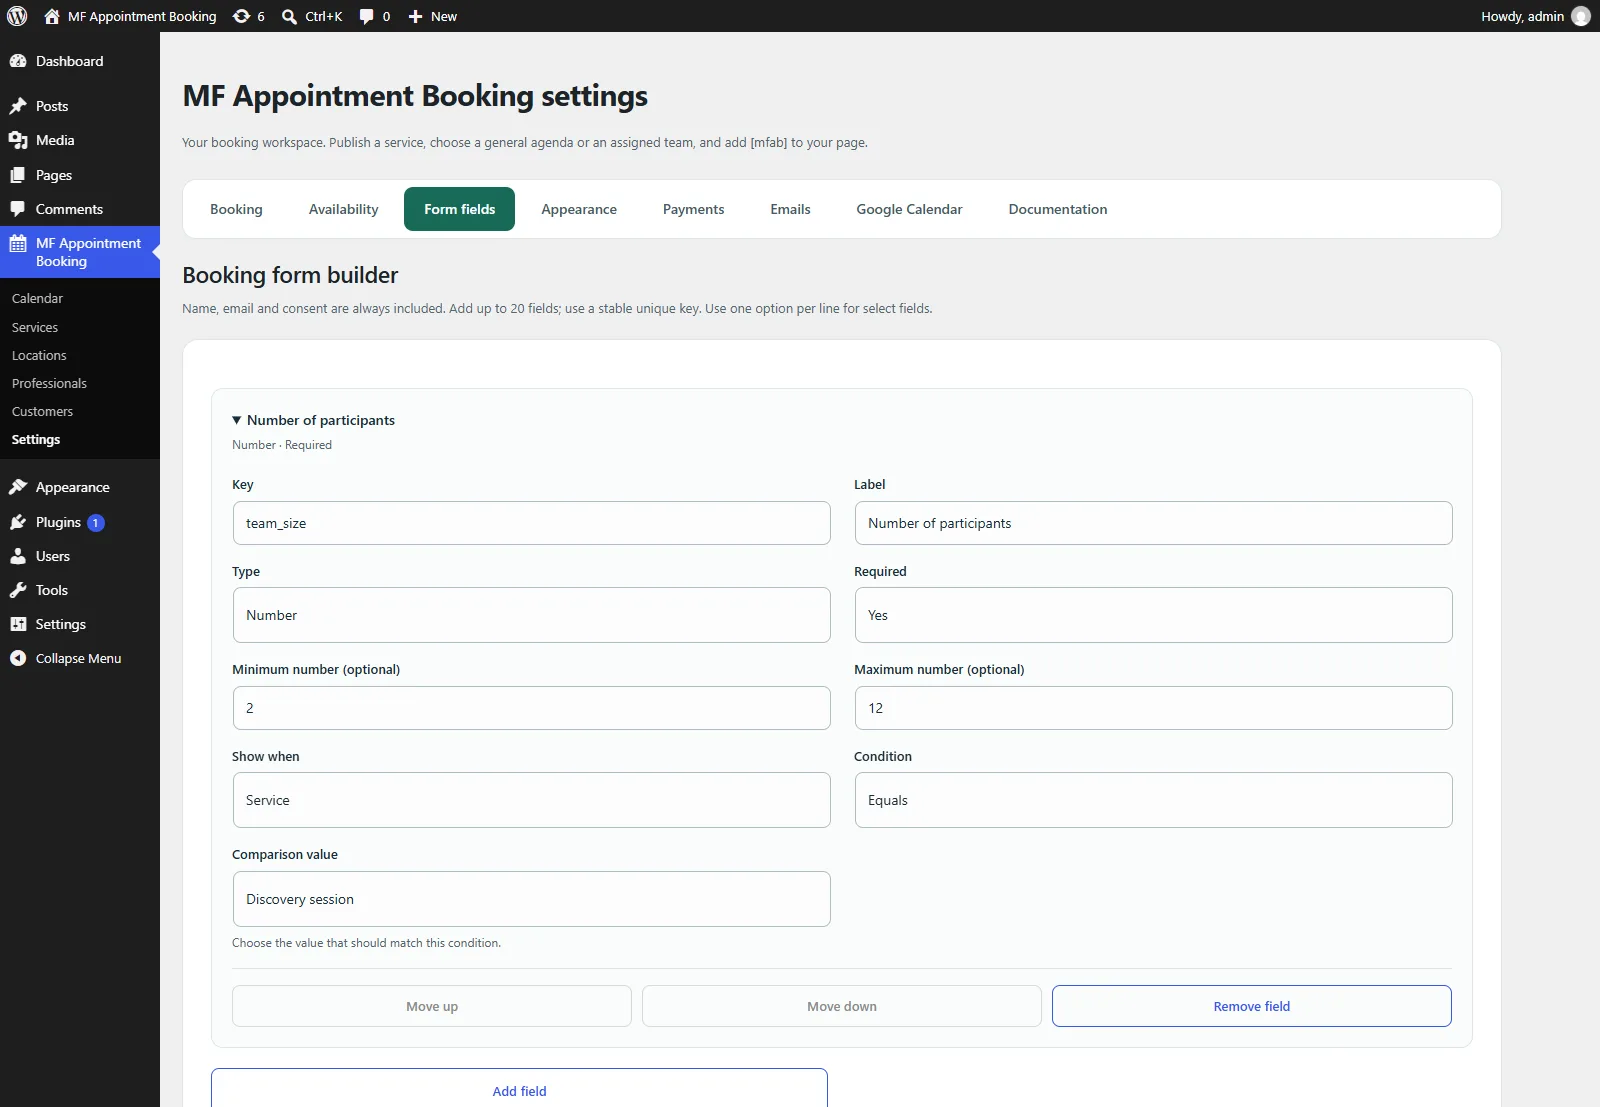The width and height of the screenshot is (1600, 1107).
Task: Open the Documentation tab
Action: (x=1058, y=209)
